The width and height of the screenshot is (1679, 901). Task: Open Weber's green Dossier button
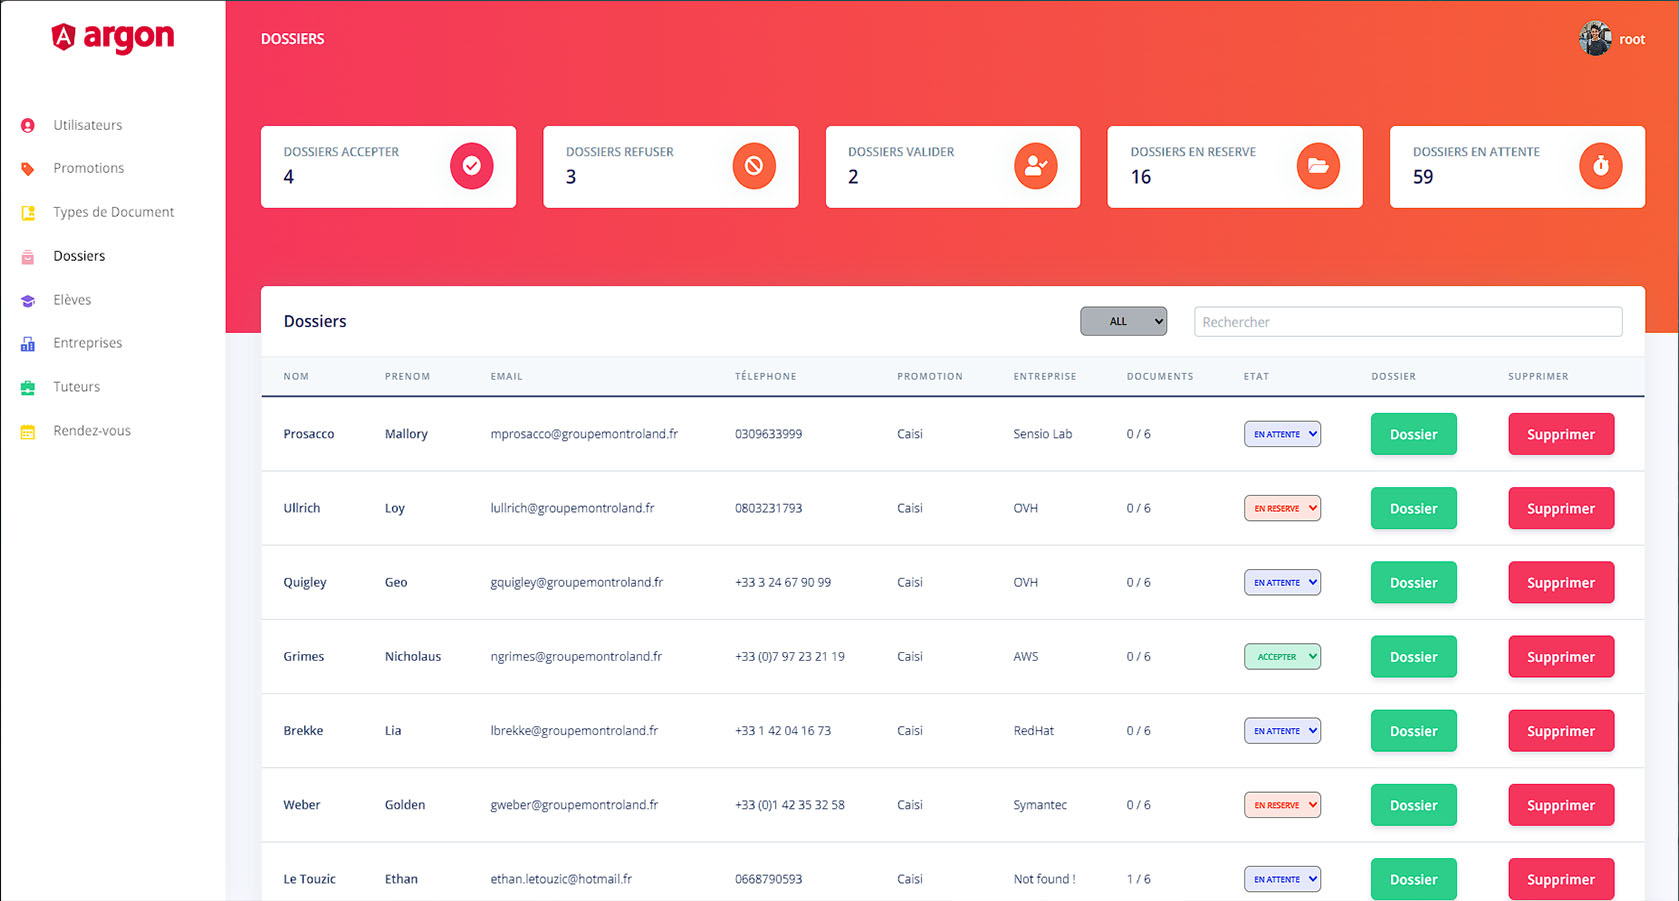pos(1413,805)
